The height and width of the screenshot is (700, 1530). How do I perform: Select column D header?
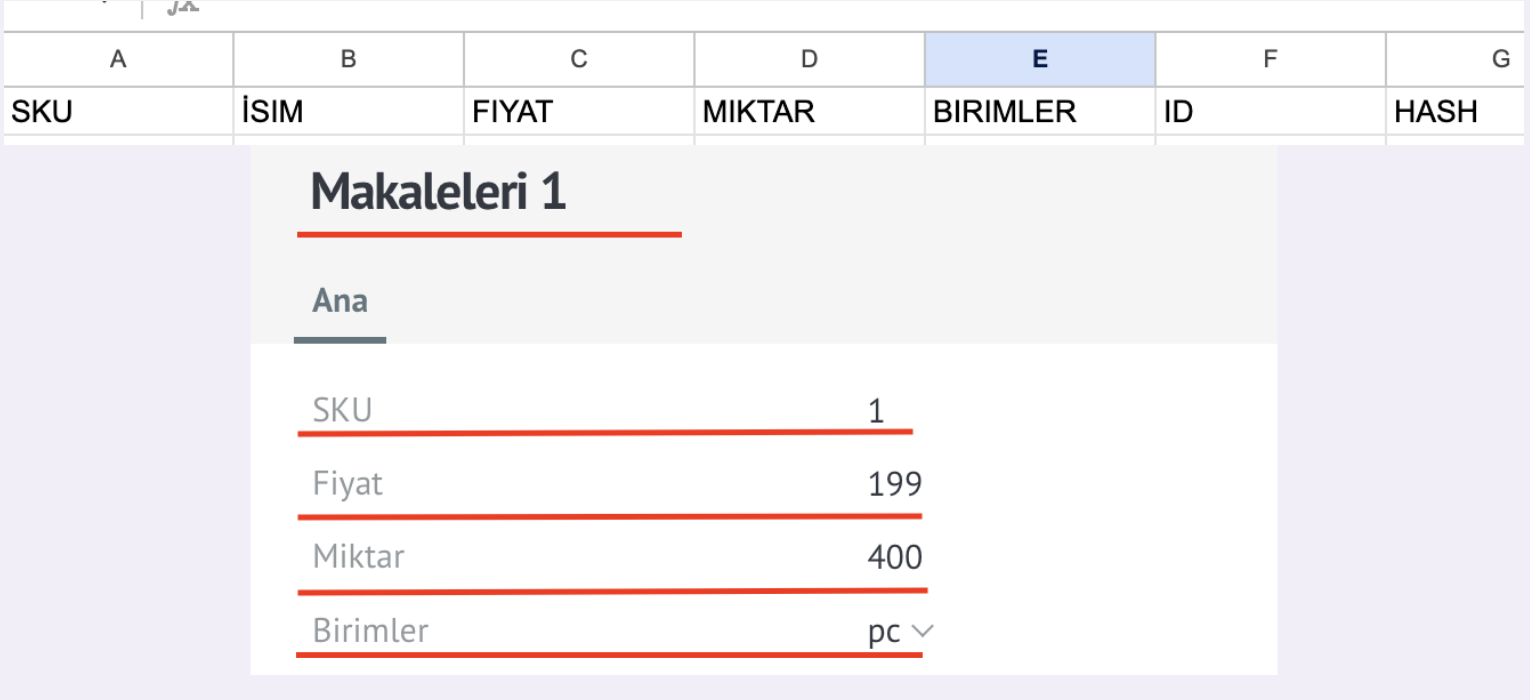click(810, 59)
